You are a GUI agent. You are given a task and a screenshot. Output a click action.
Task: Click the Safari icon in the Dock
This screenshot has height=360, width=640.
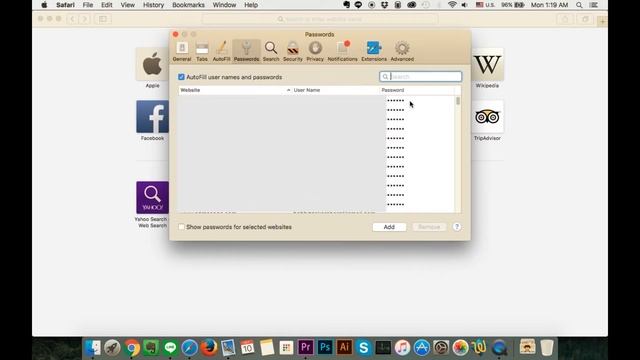tap(190, 348)
